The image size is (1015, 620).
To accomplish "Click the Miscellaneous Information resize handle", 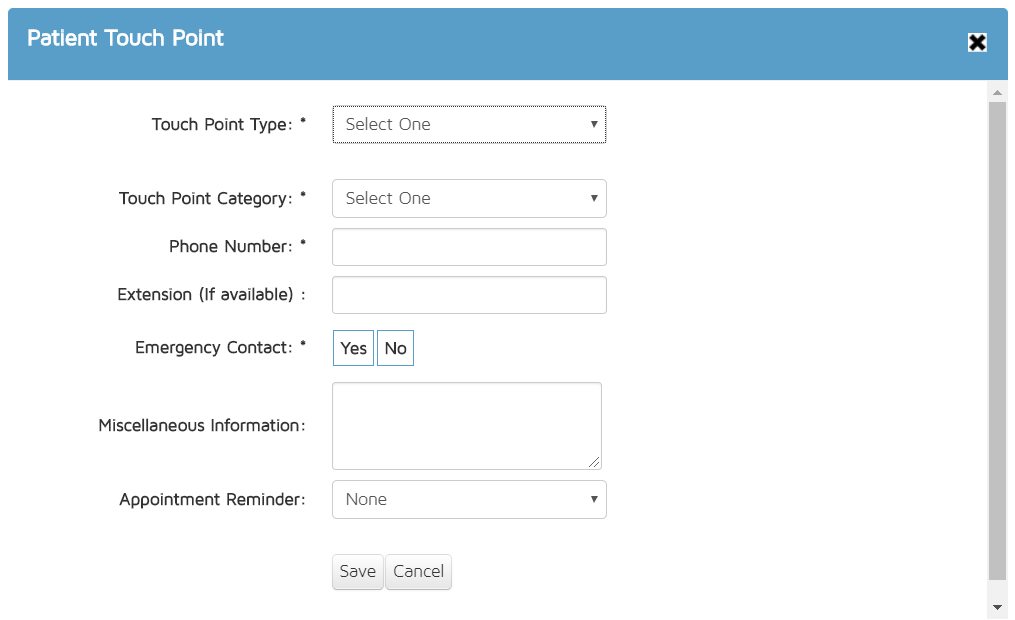I will pyautogui.click(x=595, y=463).
